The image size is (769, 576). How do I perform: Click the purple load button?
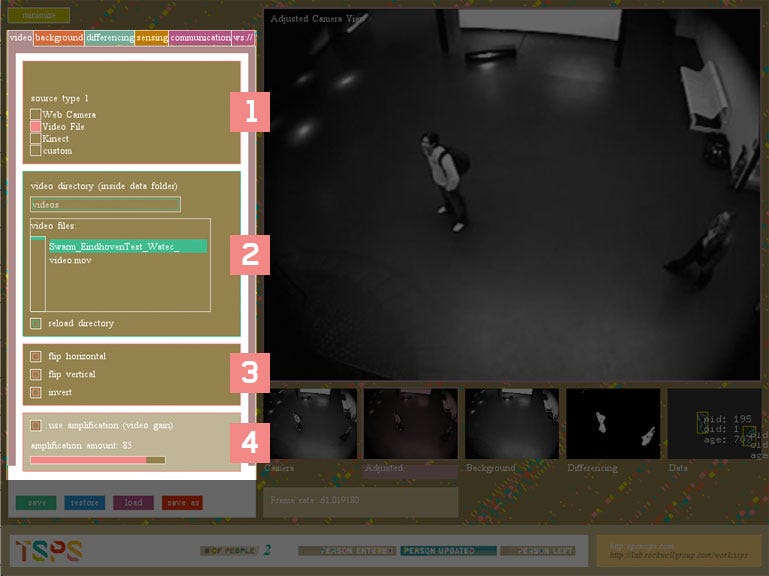(133, 503)
